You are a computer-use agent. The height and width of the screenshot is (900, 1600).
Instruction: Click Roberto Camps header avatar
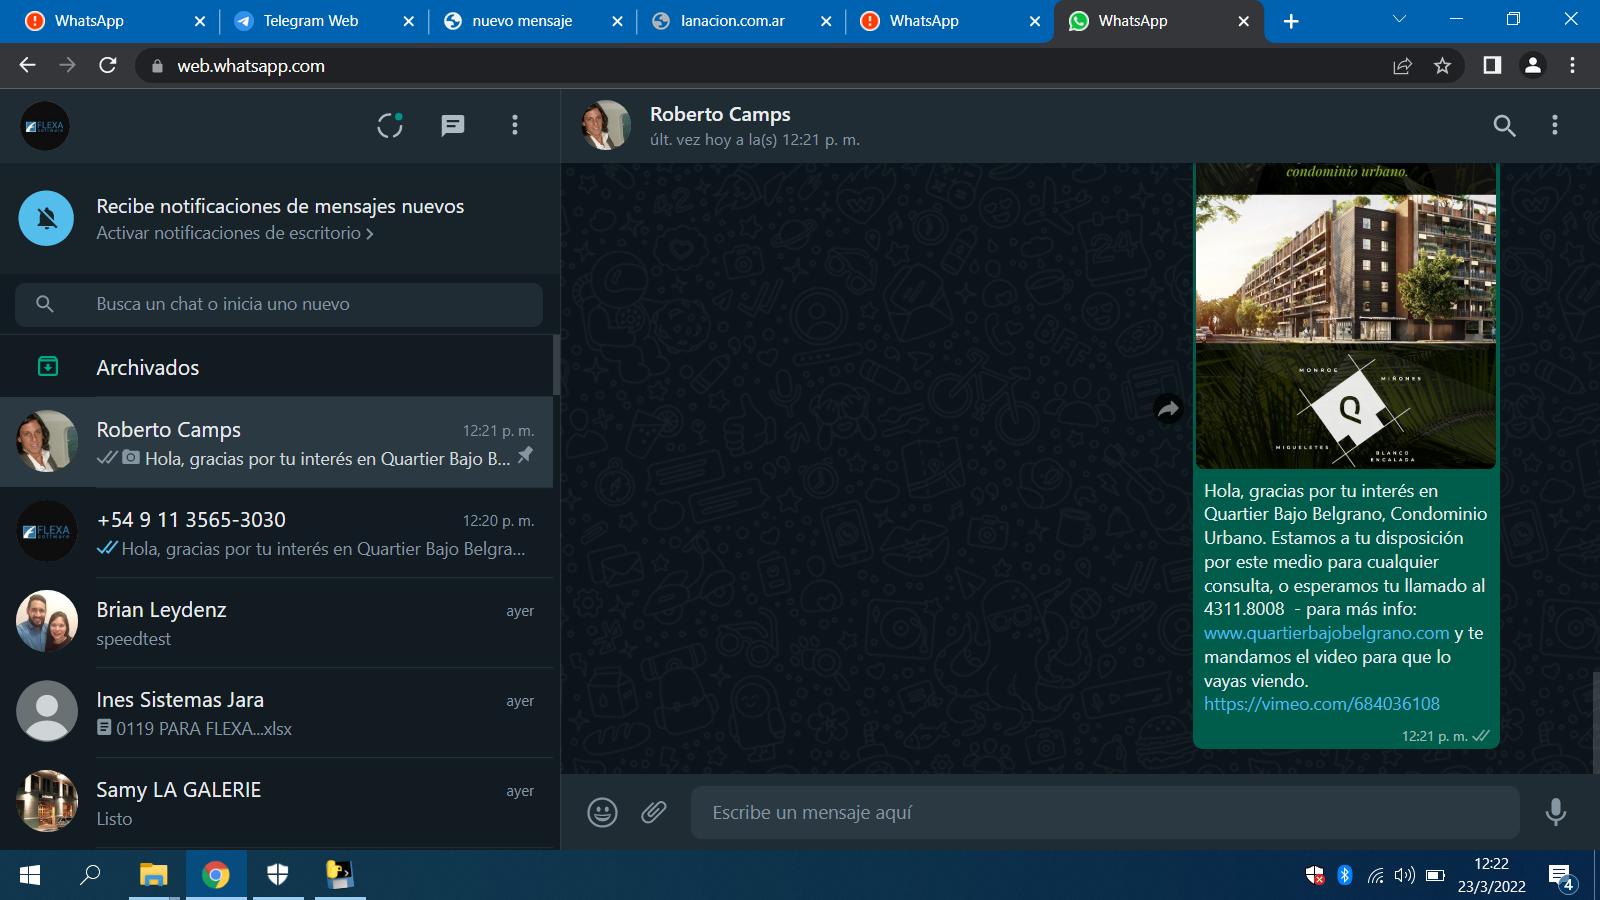(606, 125)
